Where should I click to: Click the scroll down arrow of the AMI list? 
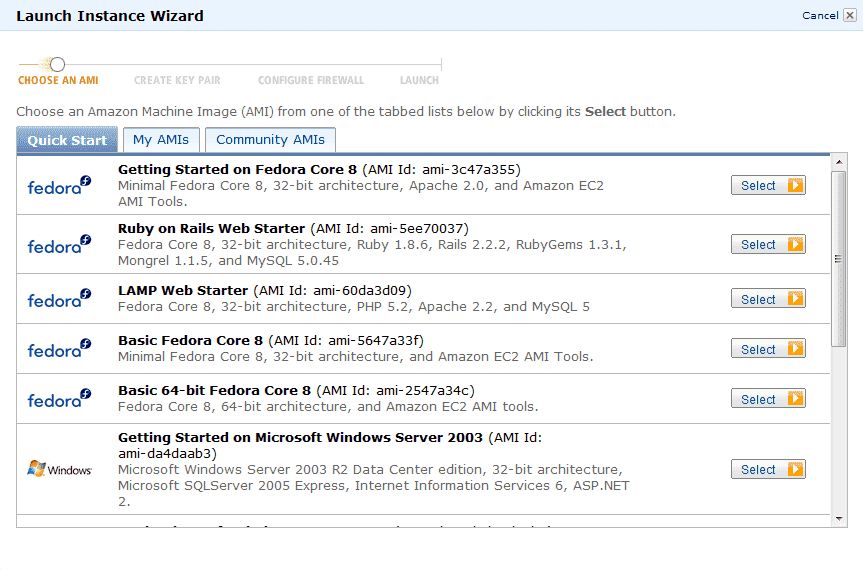(839, 519)
